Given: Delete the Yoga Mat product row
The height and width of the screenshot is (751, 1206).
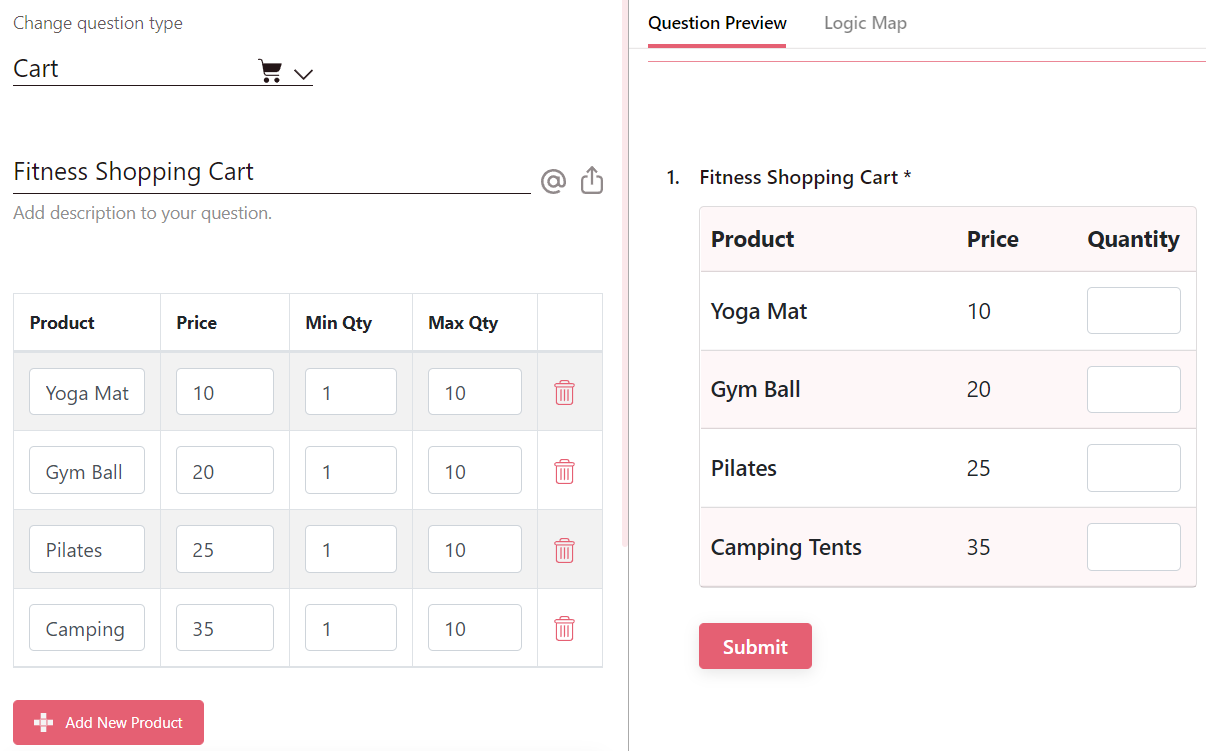Looking at the screenshot, I should pyautogui.click(x=564, y=392).
